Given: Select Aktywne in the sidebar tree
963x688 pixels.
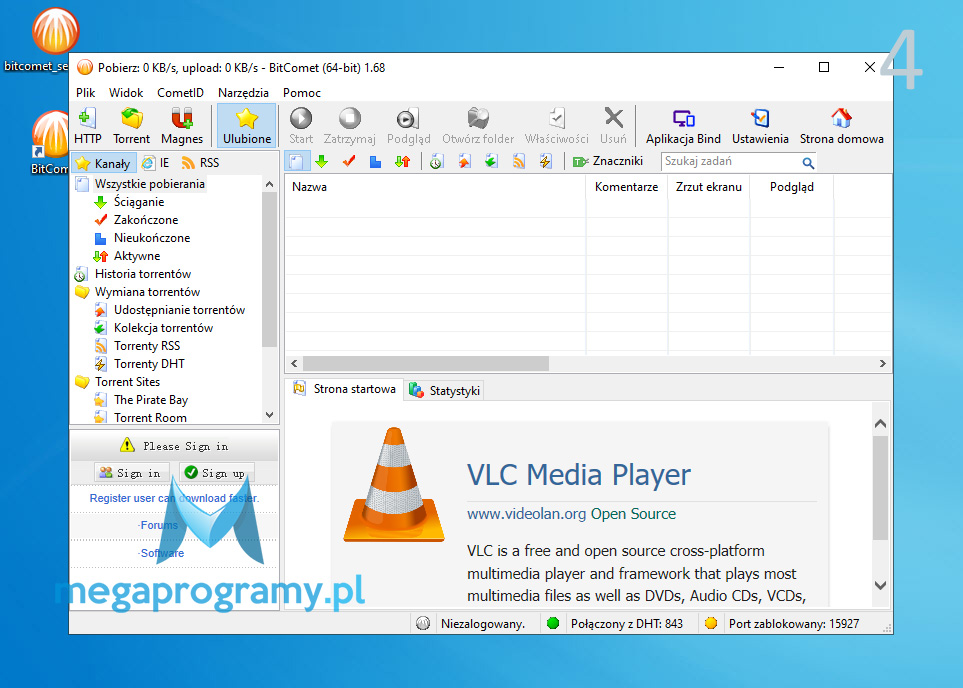Looking at the screenshot, I should pos(137,256).
